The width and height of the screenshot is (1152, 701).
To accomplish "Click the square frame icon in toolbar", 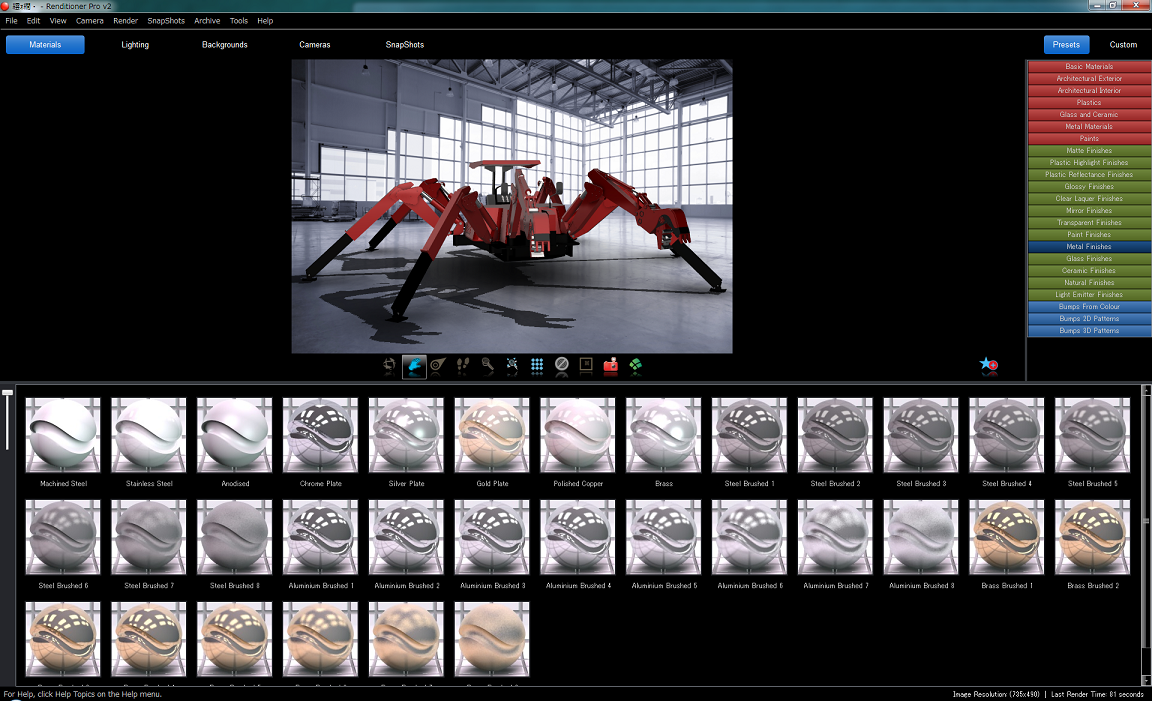I will 587,366.
